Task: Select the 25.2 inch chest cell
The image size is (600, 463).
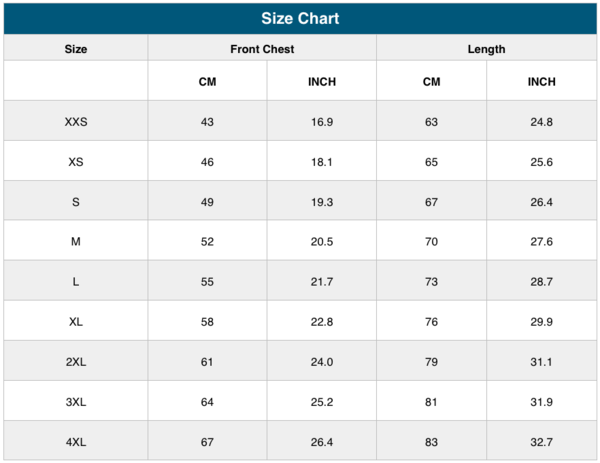Action: [322, 402]
